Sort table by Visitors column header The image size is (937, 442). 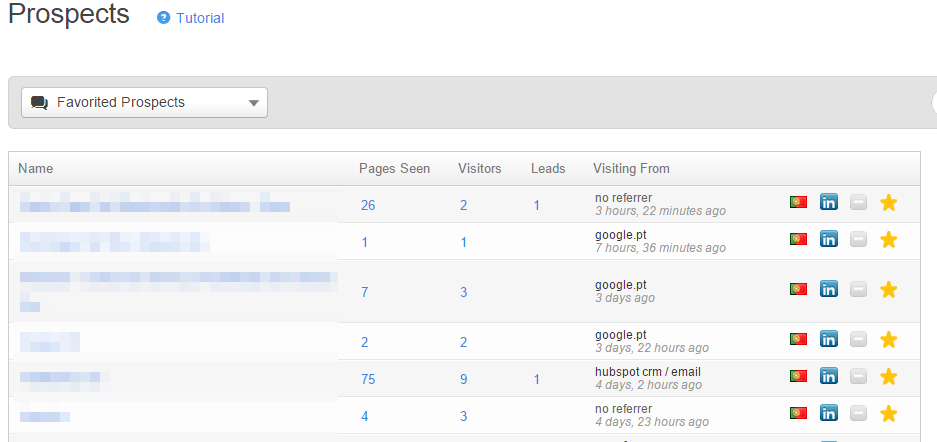479,169
